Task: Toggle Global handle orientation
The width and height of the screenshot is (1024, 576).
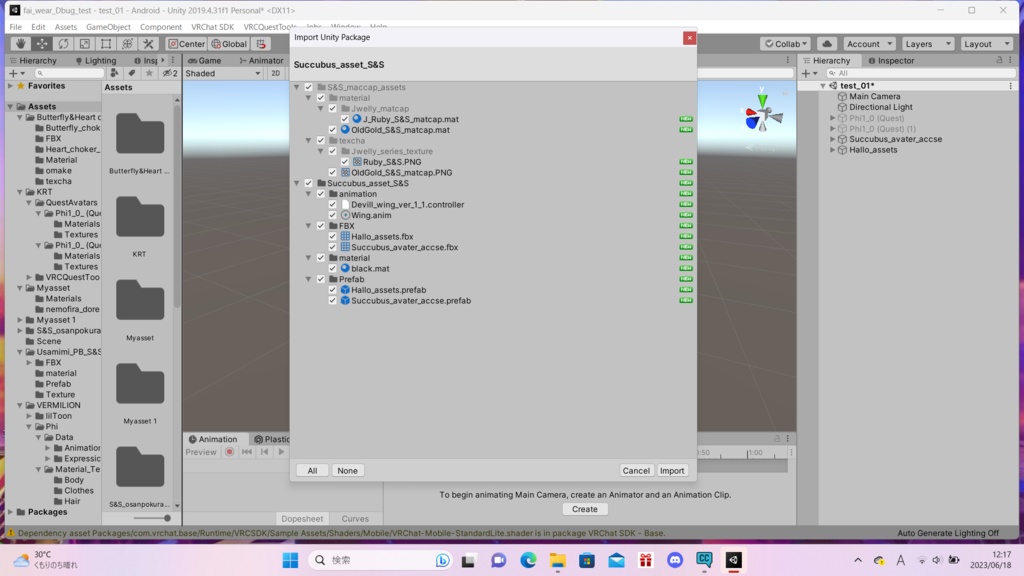Action: 227,43
